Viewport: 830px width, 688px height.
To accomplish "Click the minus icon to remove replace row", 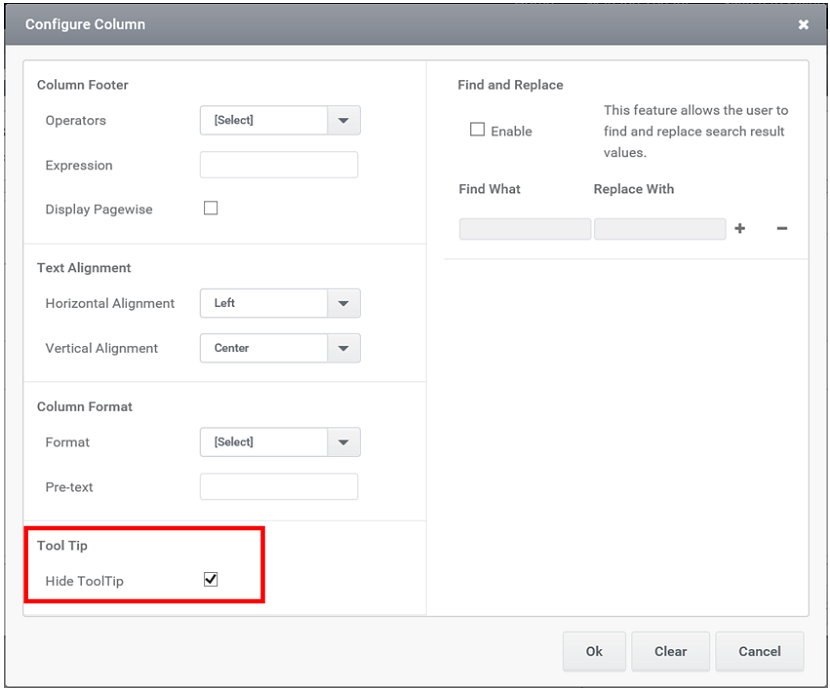I will tap(781, 229).
